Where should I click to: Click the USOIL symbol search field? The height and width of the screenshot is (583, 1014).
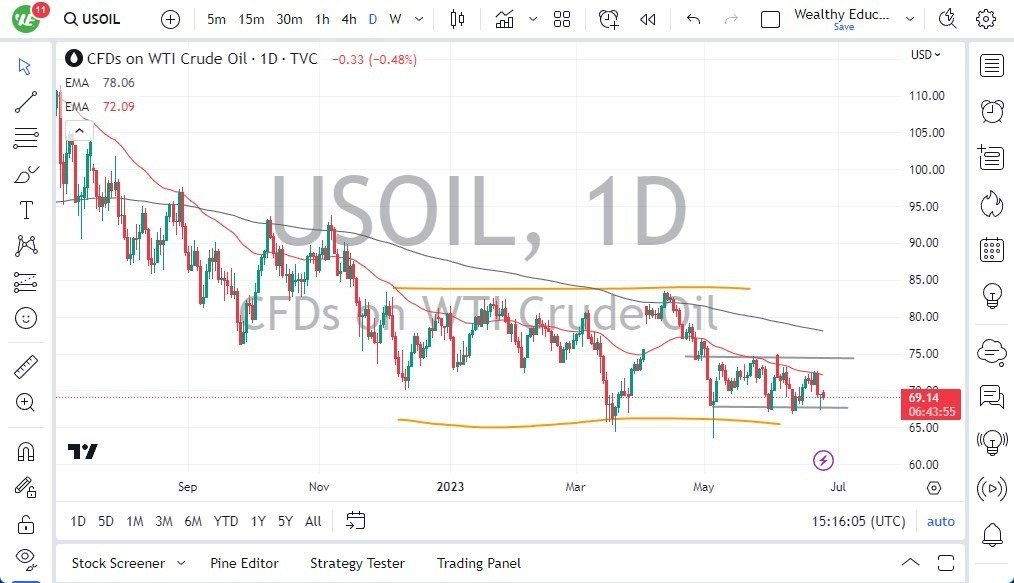(92, 18)
